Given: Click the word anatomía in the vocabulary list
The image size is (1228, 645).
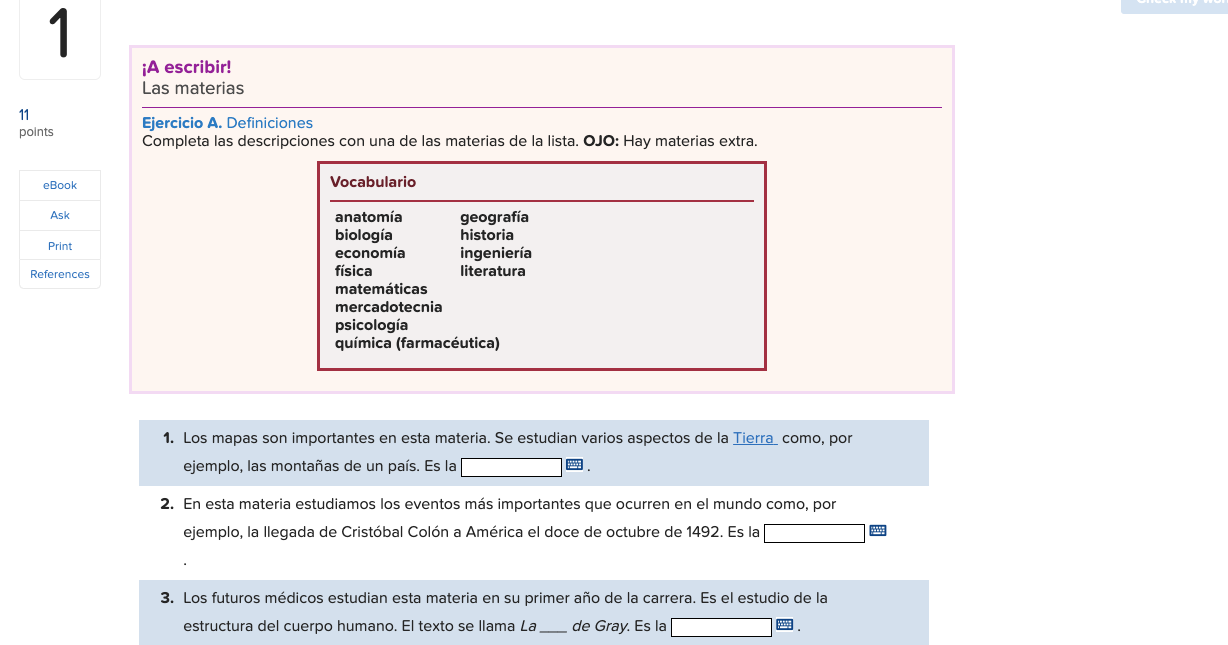Looking at the screenshot, I should (x=368, y=216).
